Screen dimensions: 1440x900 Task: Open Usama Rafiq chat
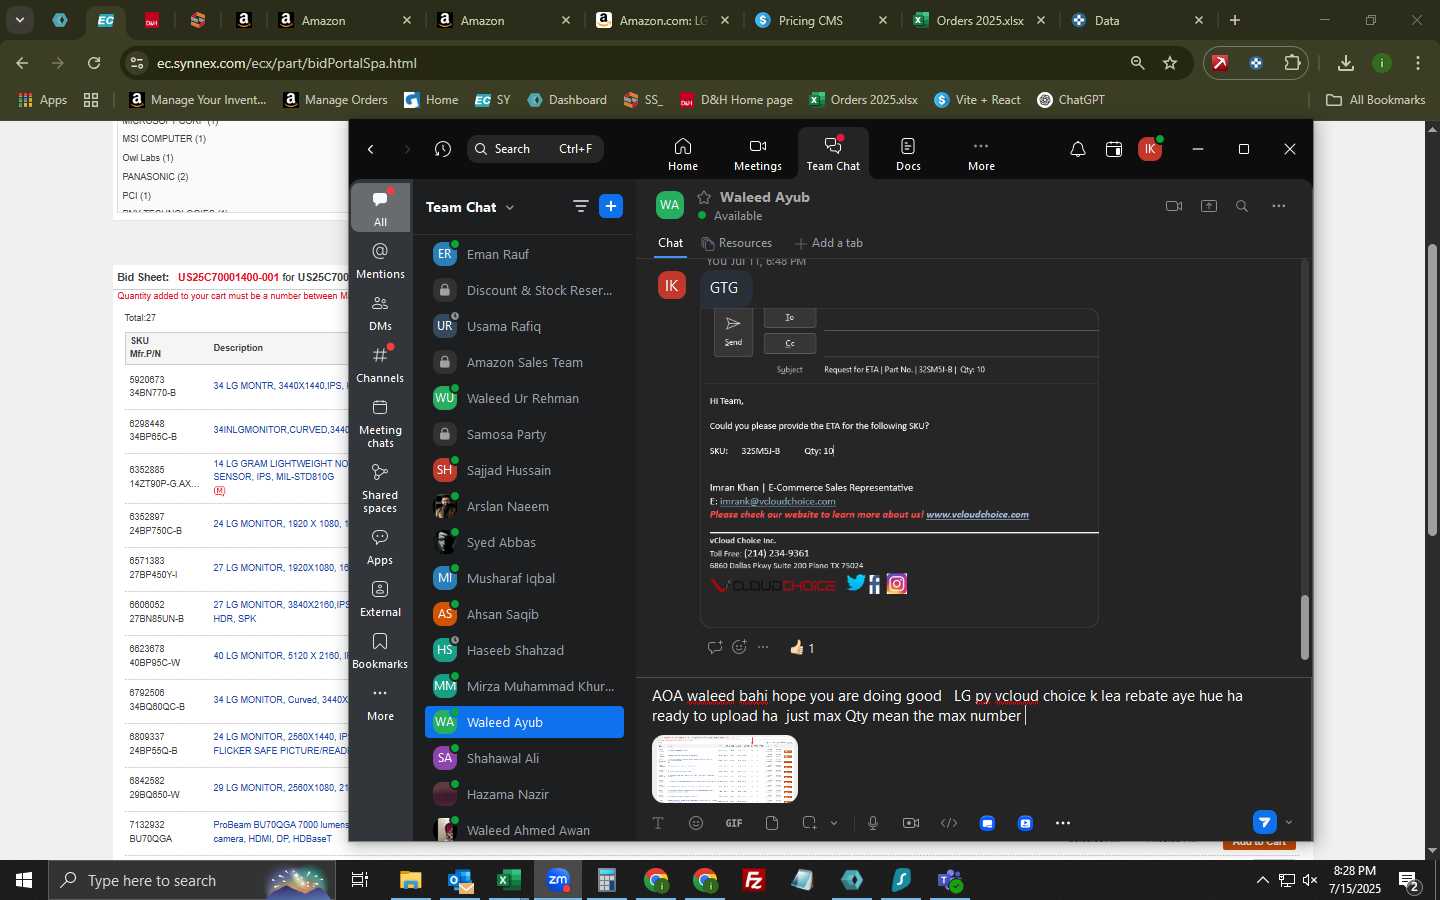coord(524,326)
